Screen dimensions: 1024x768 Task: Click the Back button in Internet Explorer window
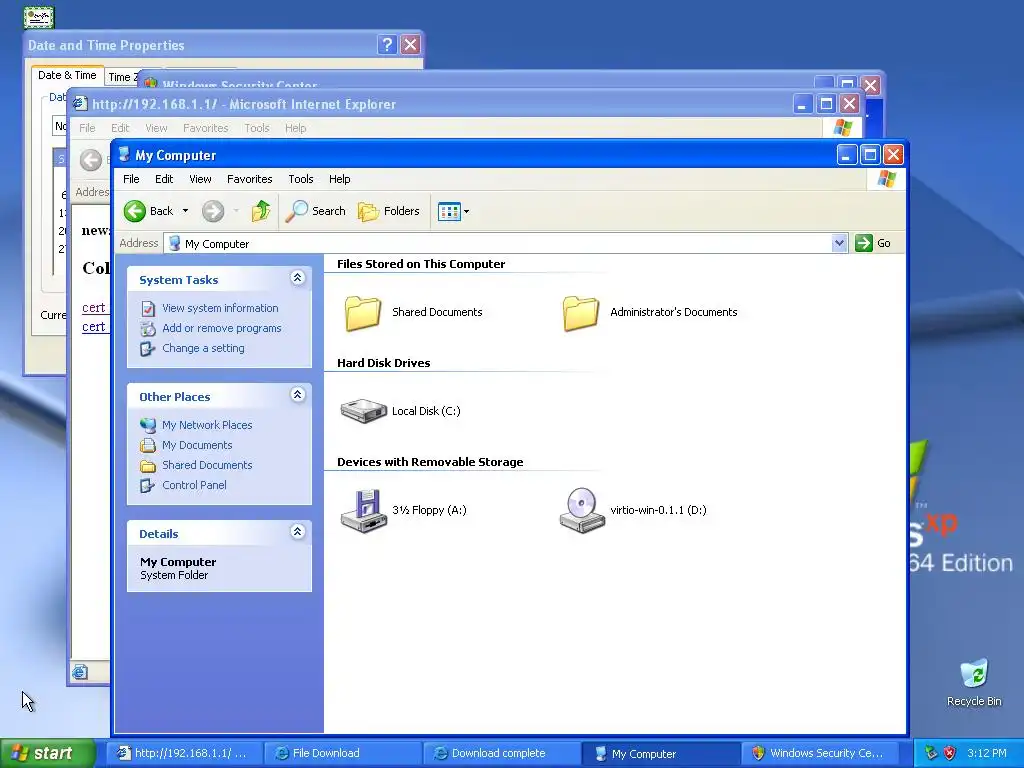pyautogui.click(x=91, y=160)
